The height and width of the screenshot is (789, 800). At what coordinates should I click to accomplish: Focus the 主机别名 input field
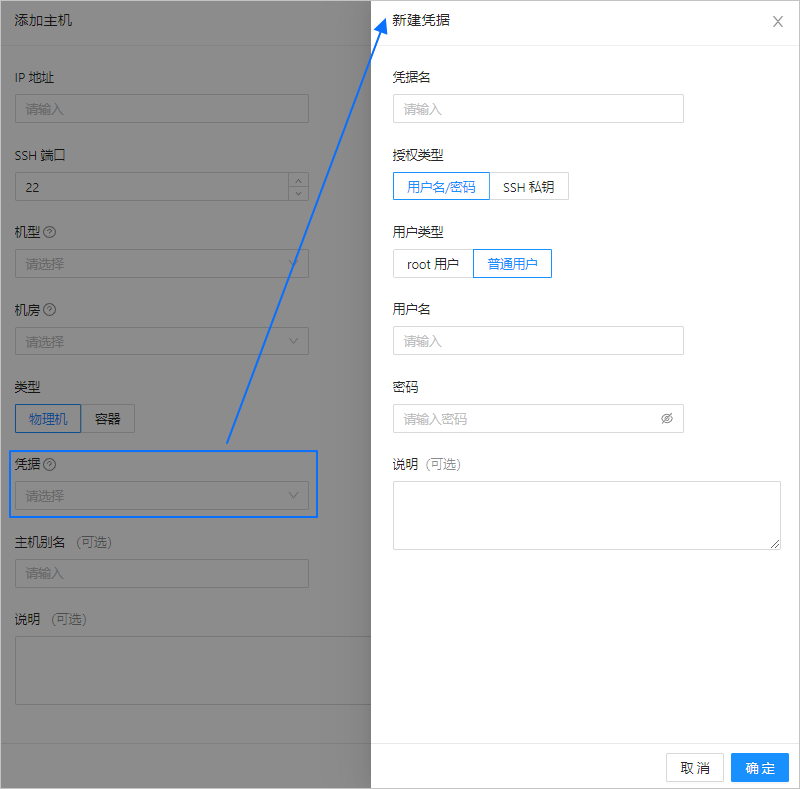coord(162,573)
